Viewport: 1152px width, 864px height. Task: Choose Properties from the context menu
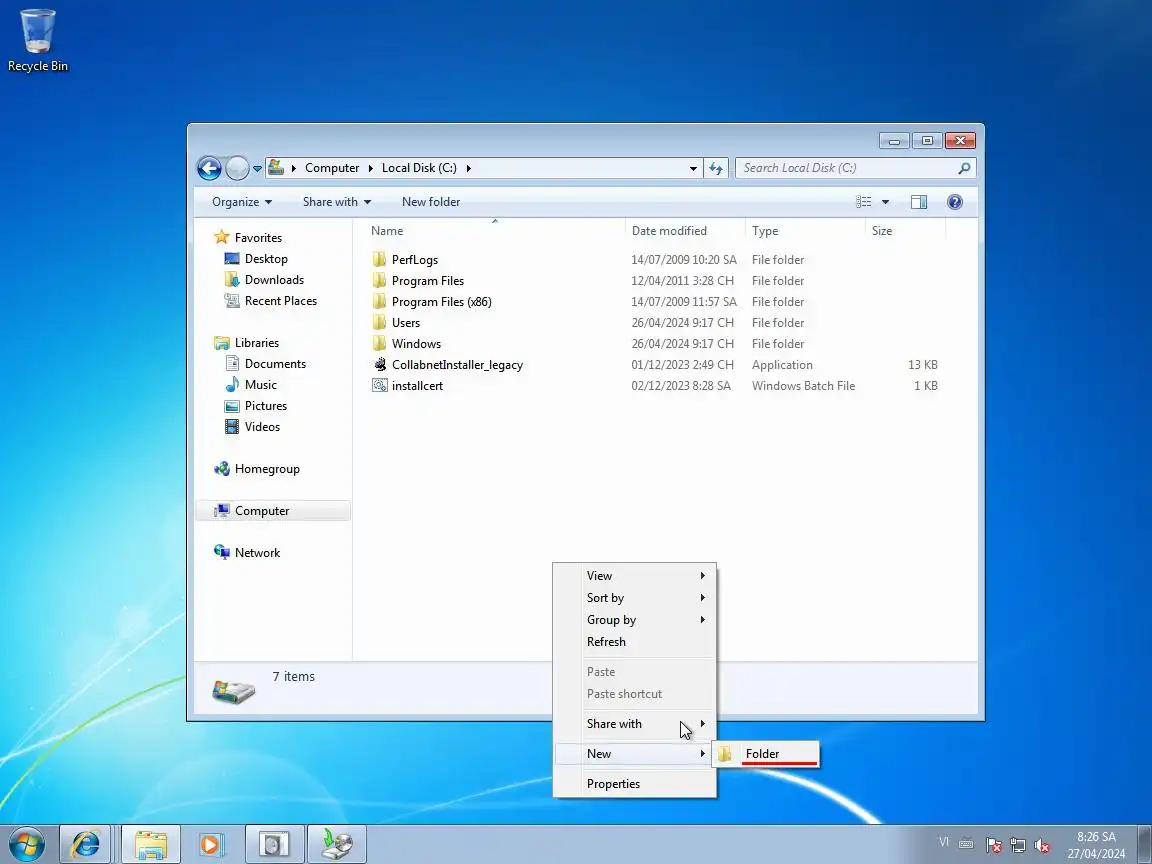point(635,784)
